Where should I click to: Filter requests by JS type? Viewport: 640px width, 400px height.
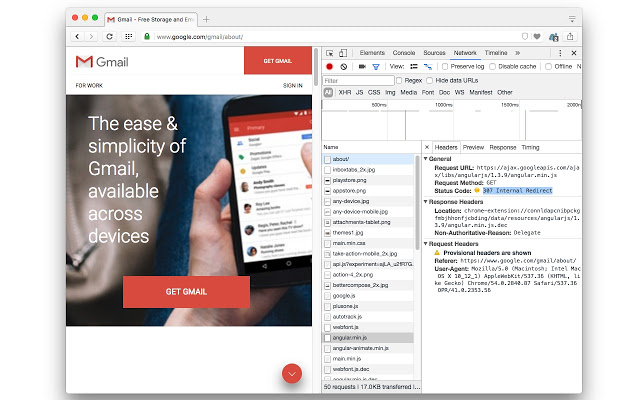point(359,93)
